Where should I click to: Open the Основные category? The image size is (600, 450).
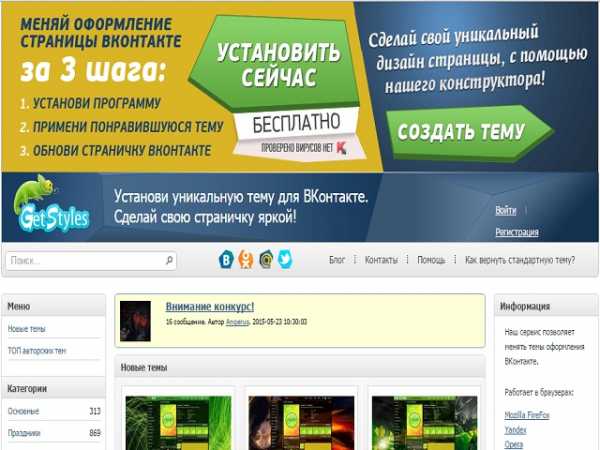coord(23,411)
